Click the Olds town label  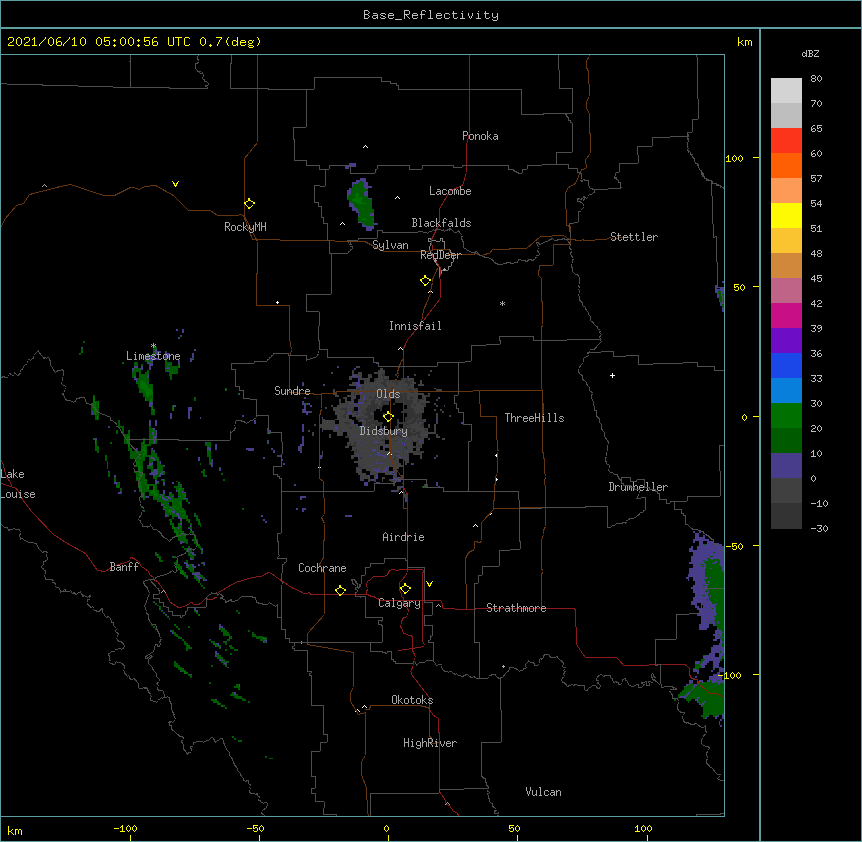tap(388, 394)
